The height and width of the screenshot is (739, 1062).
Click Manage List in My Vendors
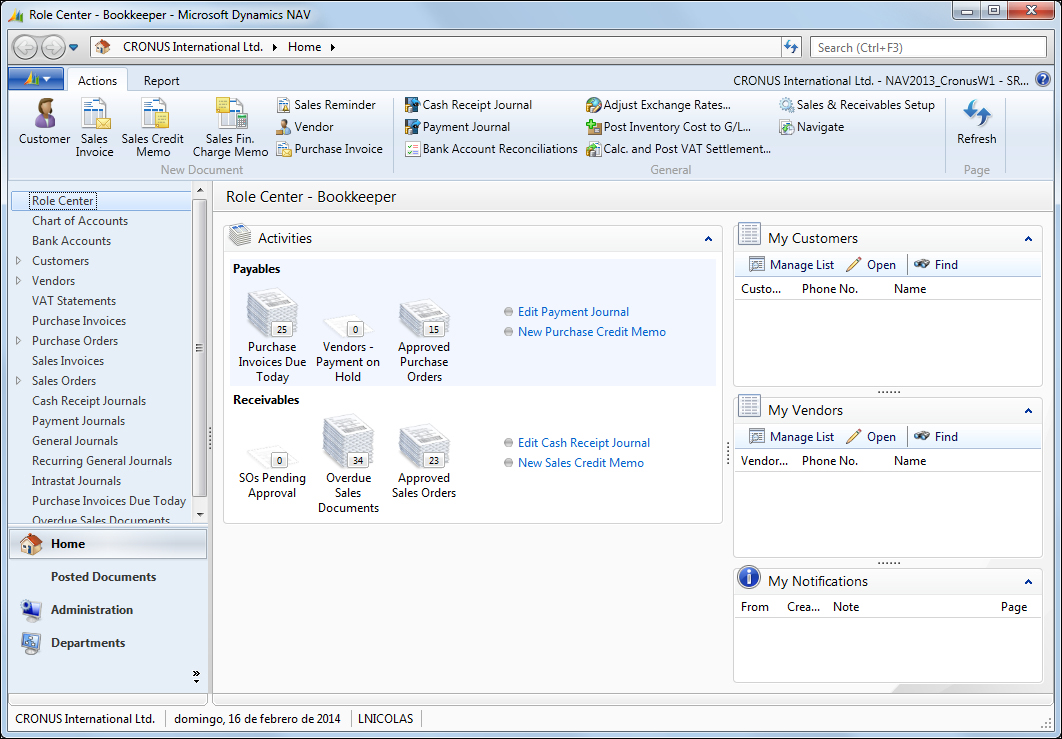click(792, 437)
